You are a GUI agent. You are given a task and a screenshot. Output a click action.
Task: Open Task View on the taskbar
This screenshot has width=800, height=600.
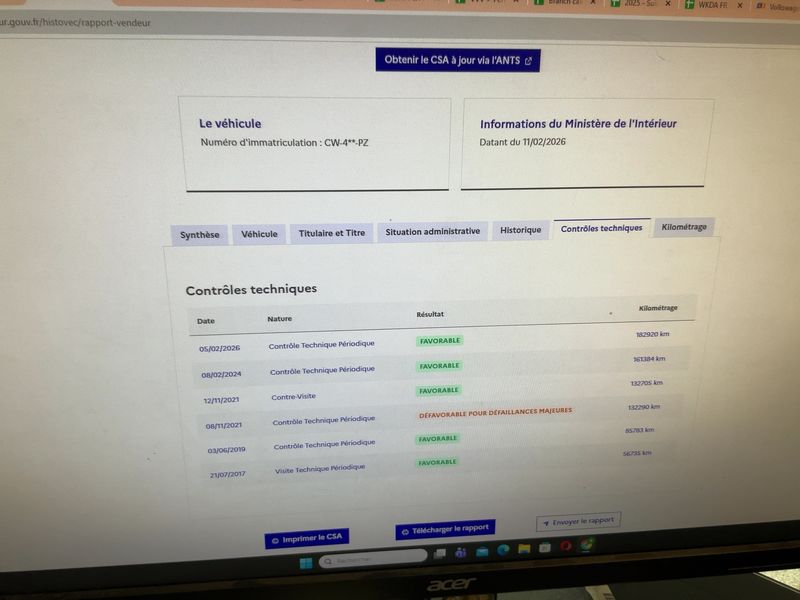tap(439, 554)
